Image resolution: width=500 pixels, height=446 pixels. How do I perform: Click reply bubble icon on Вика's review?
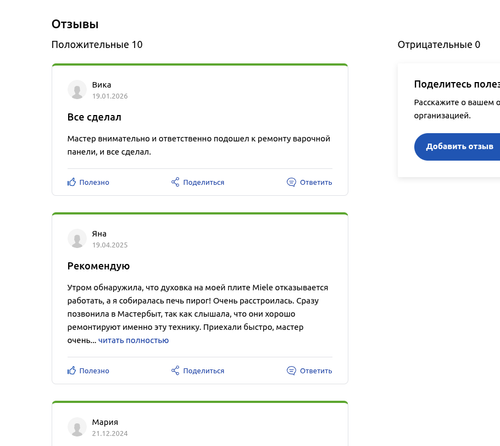(x=291, y=182)
